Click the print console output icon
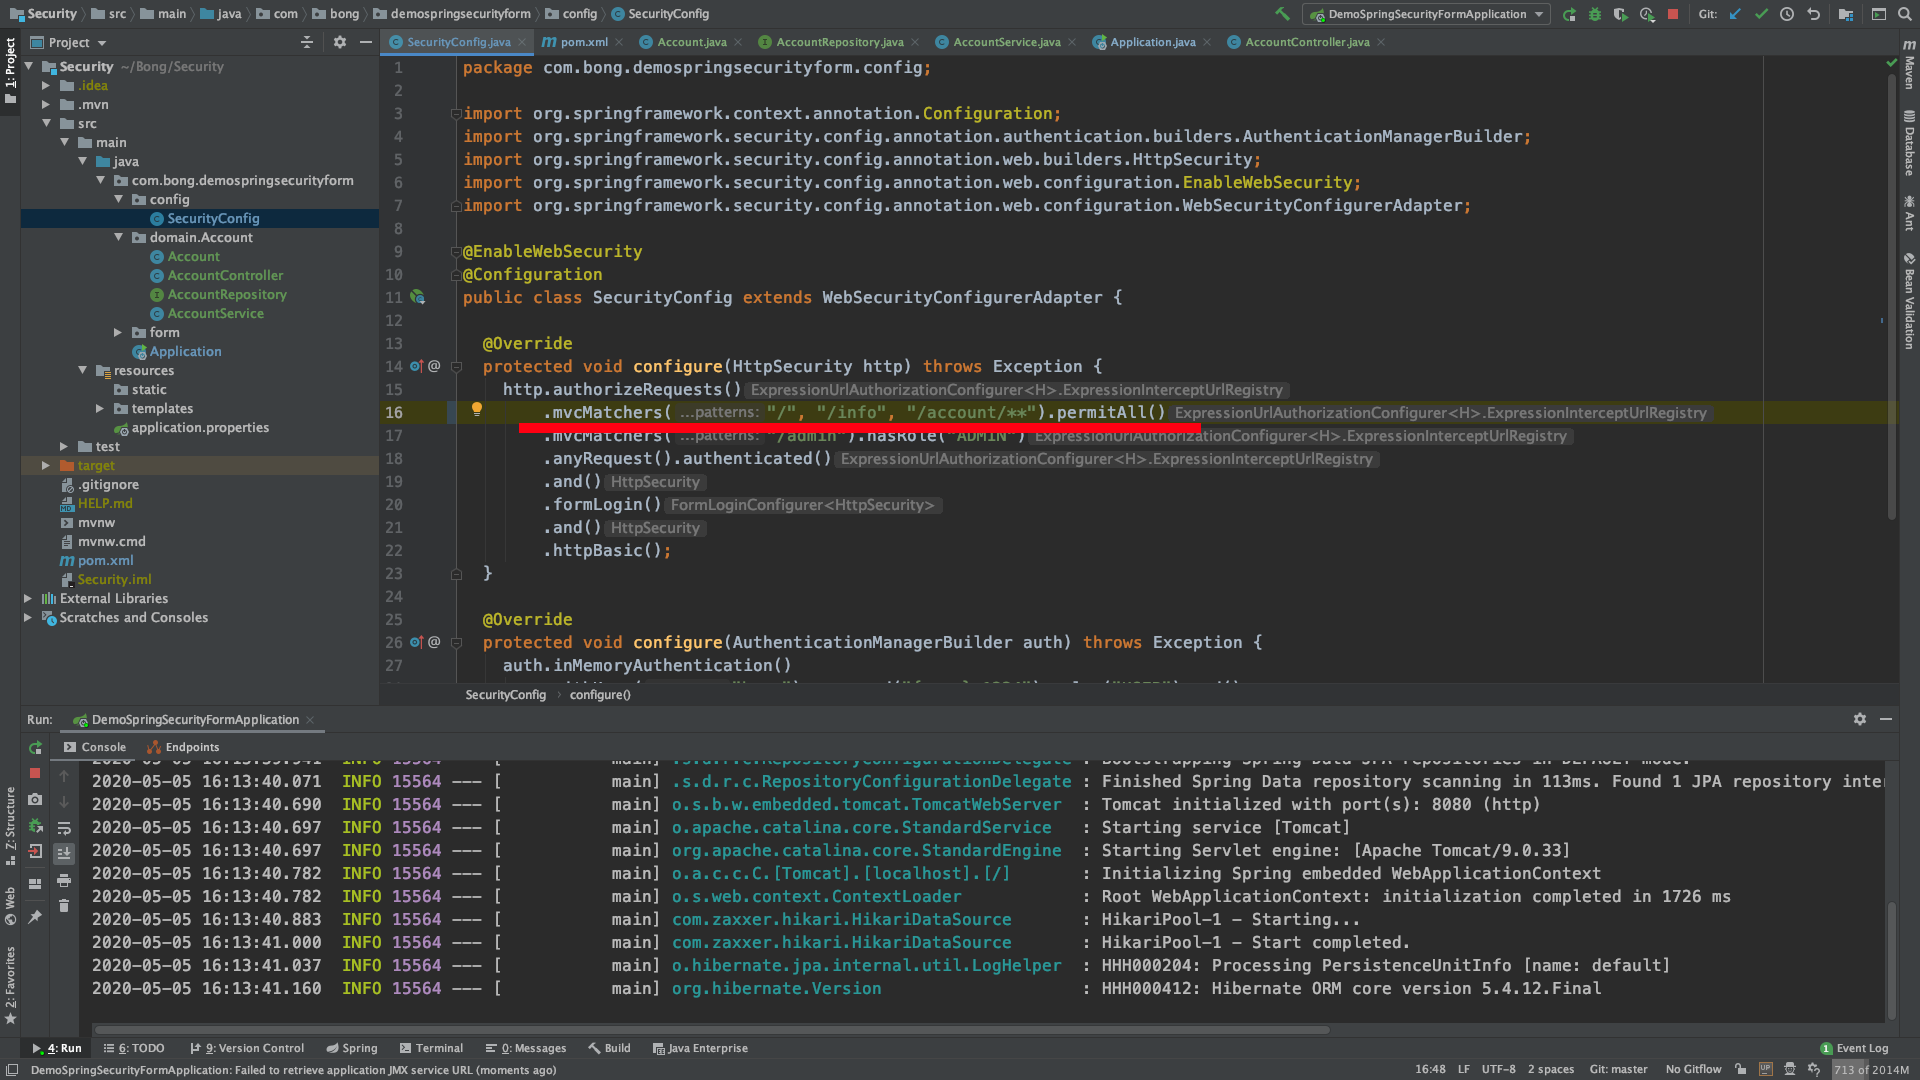This screenshot has height=1080, width=1920. coord(64,880)
